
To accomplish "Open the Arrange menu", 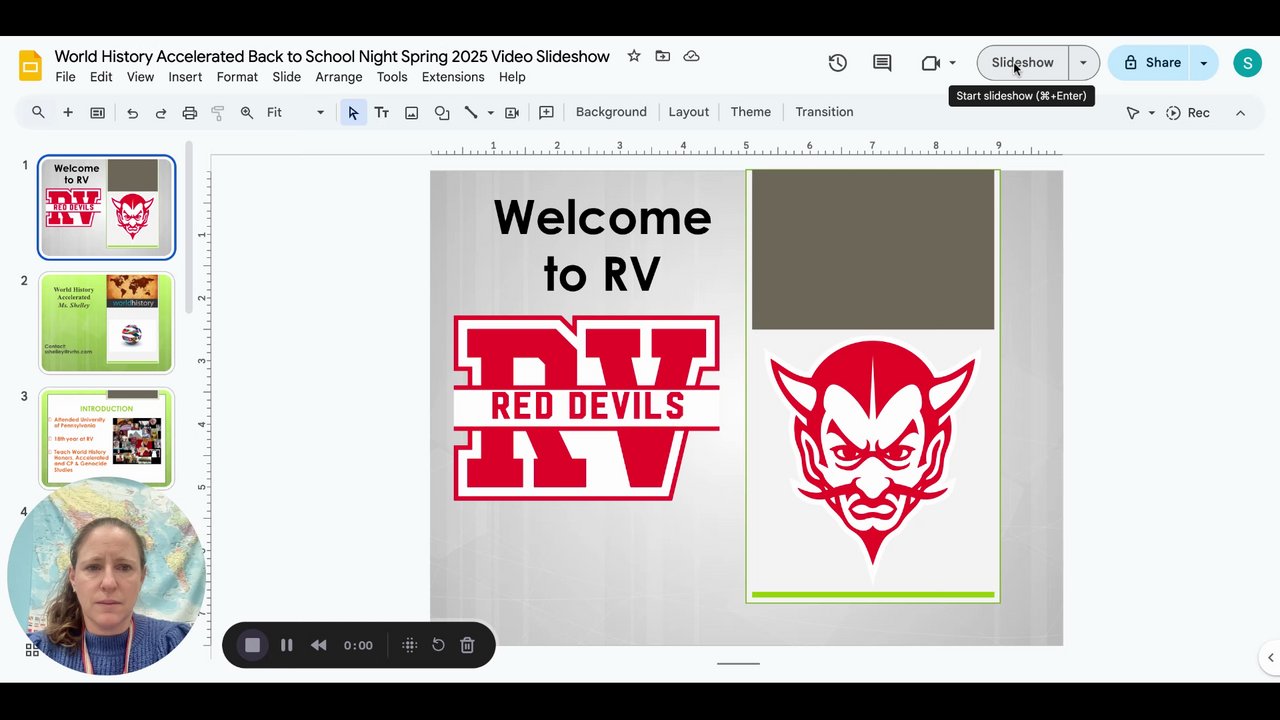I will (x=338, y=77).
